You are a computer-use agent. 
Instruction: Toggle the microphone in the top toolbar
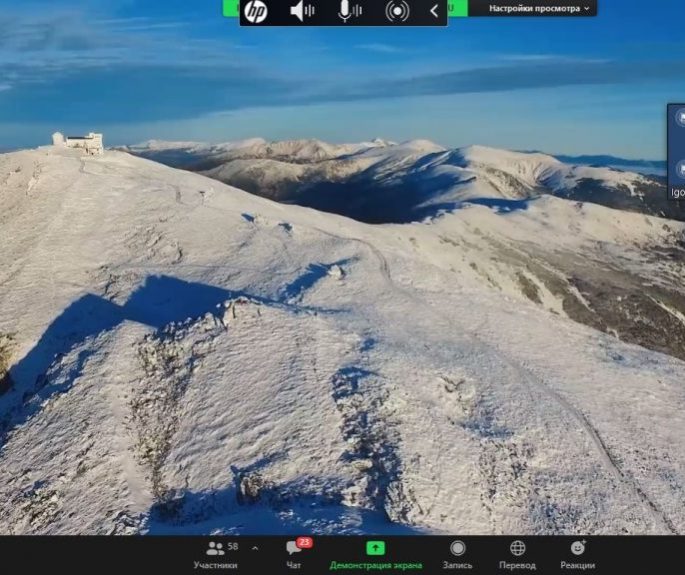(x=348, y=11)
